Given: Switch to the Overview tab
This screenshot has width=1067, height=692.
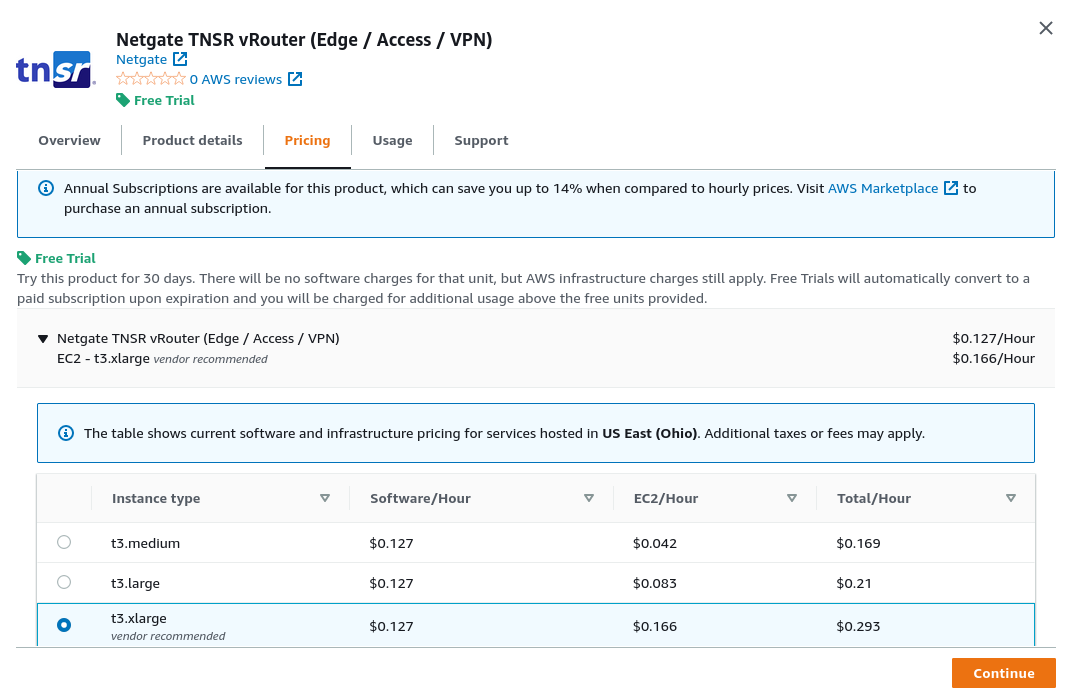Looking at the screenshot, I should click(x=69, y=140).
